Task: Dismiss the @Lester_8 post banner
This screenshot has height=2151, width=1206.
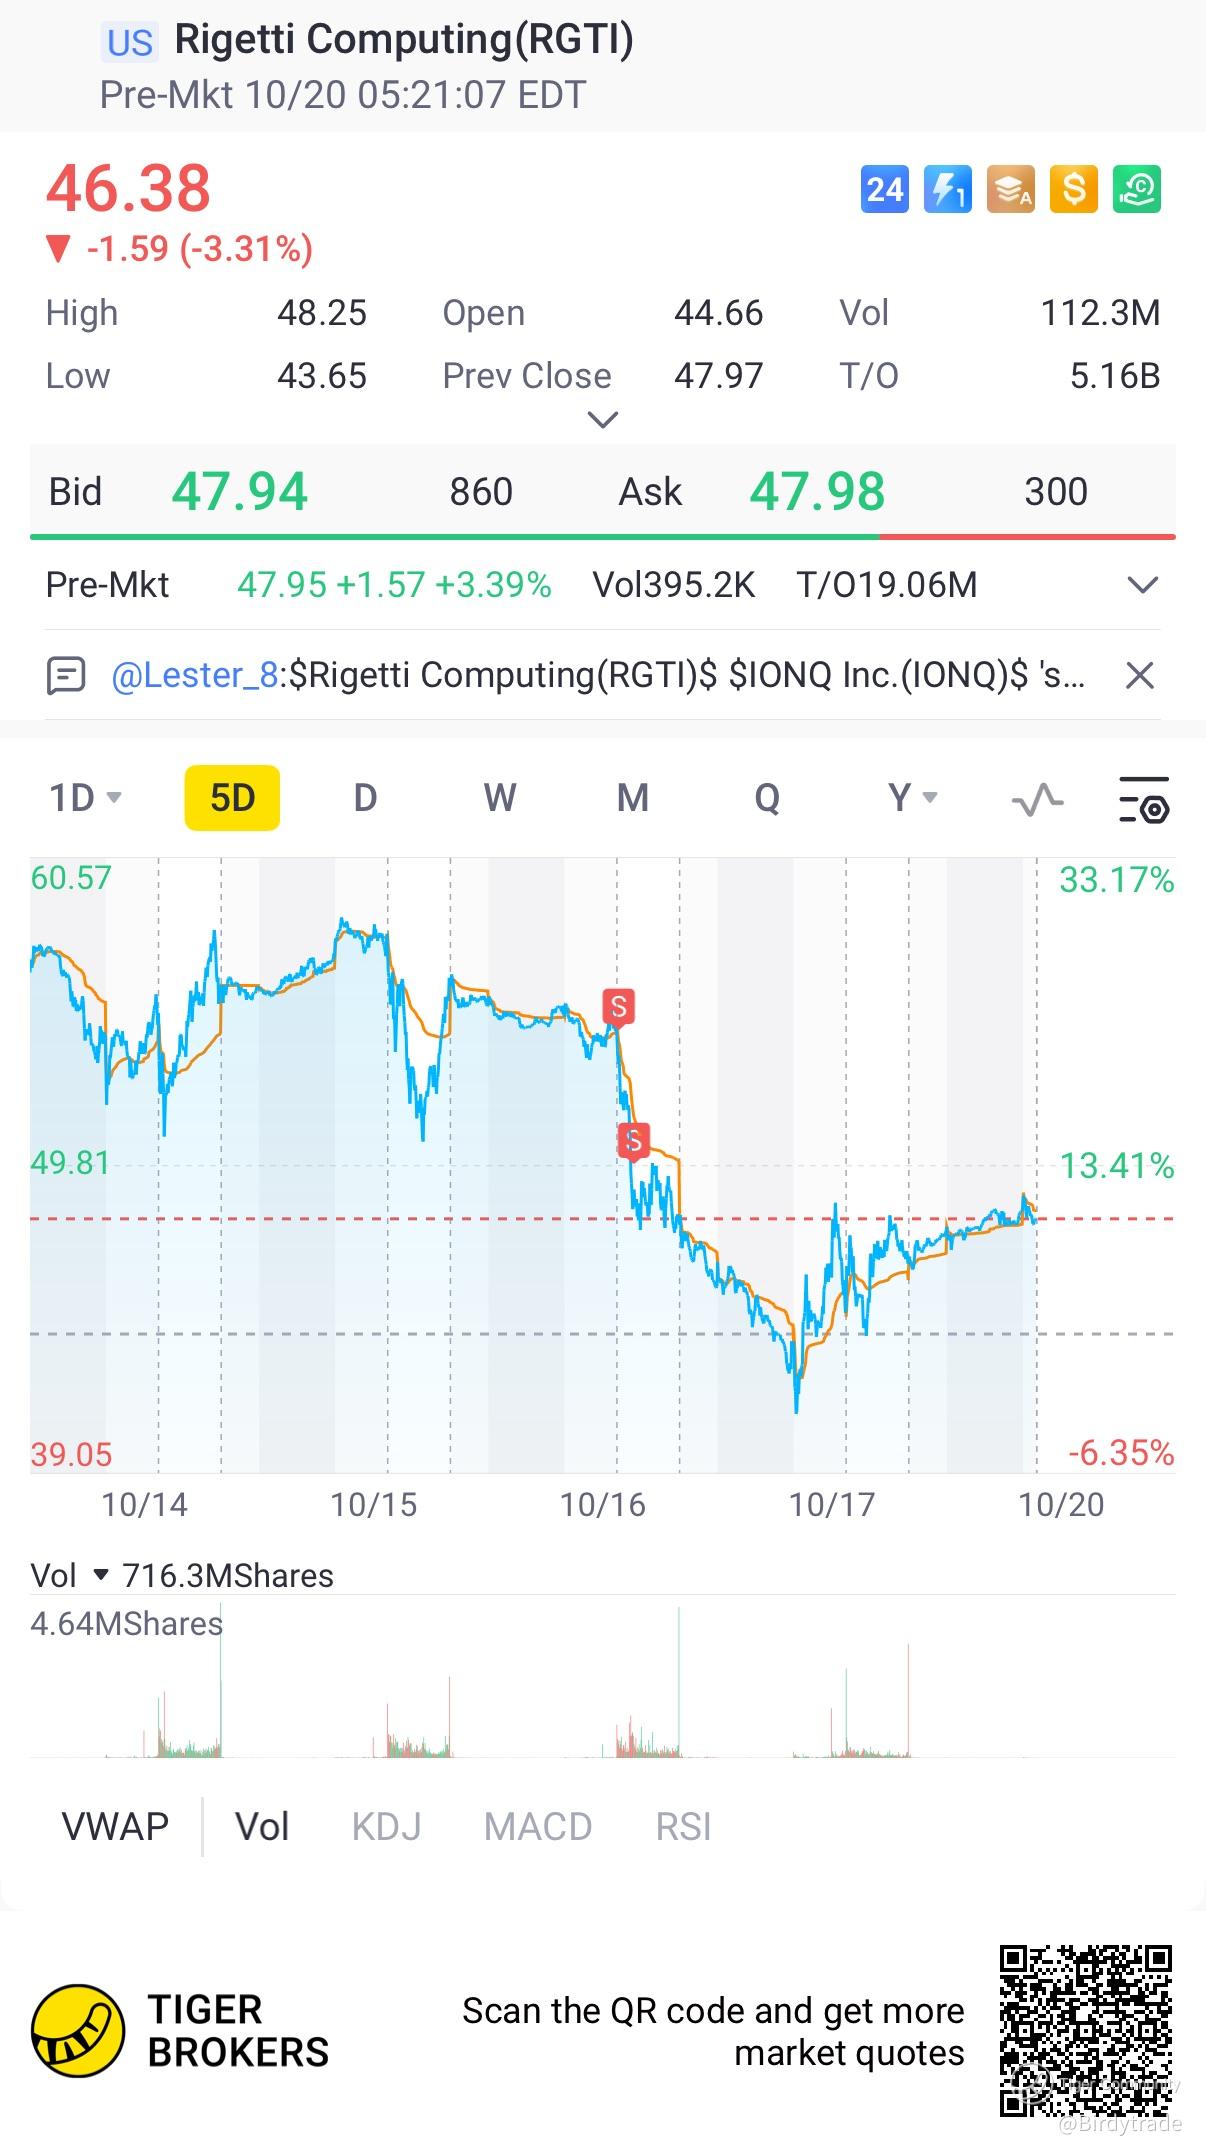Action: [x=1140, y=676]
